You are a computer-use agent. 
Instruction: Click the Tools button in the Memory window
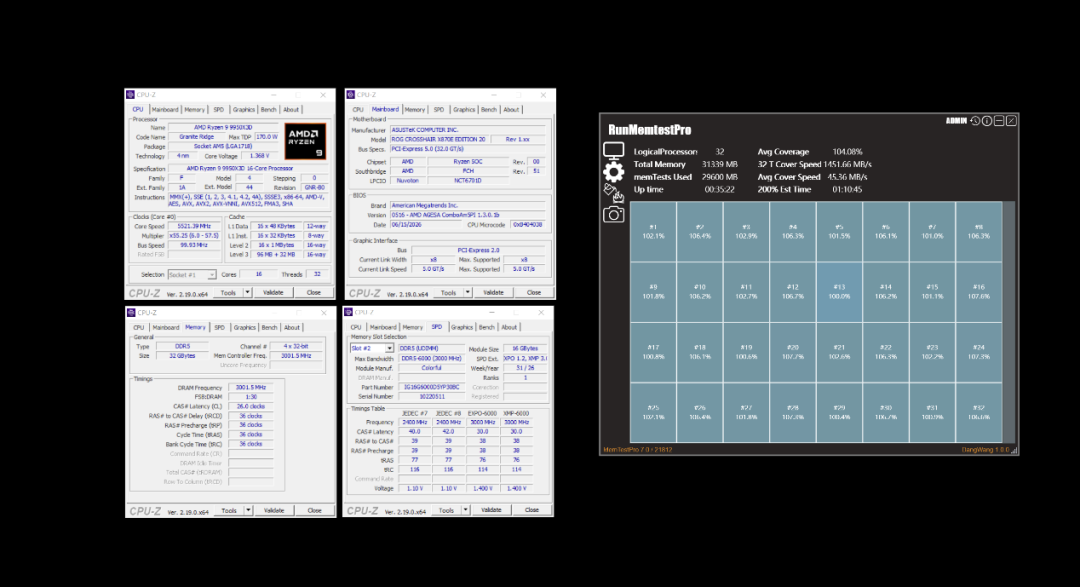[x=229, y=511]
